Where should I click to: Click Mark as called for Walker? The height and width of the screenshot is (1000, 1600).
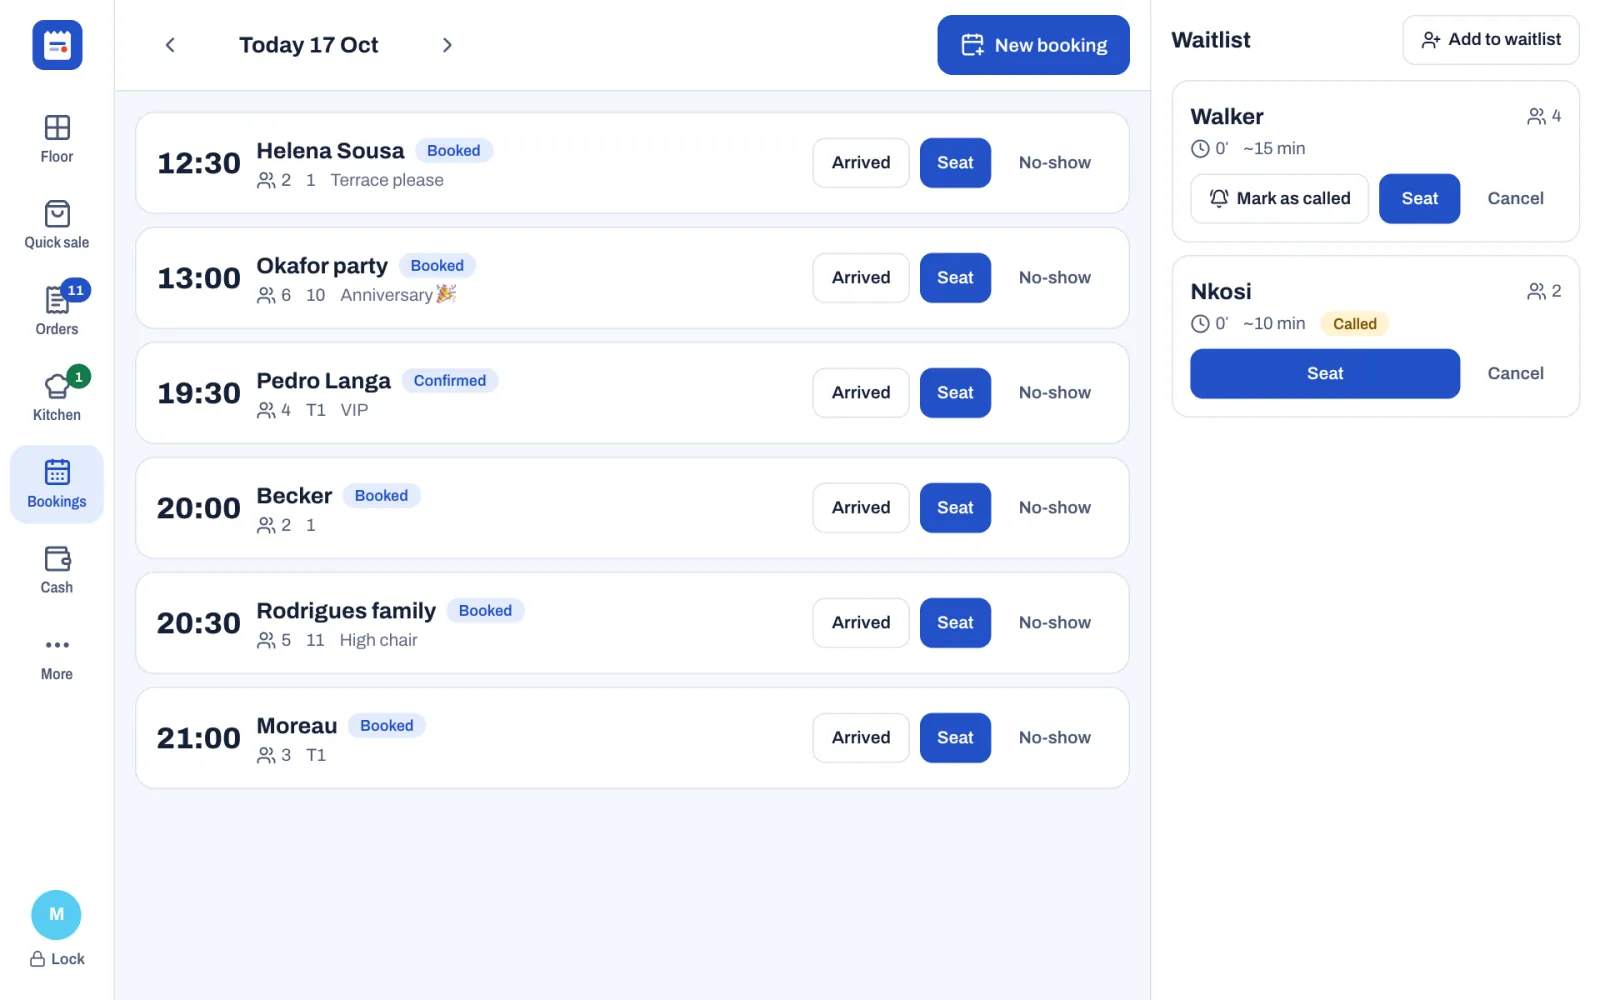click(1279, 199)
